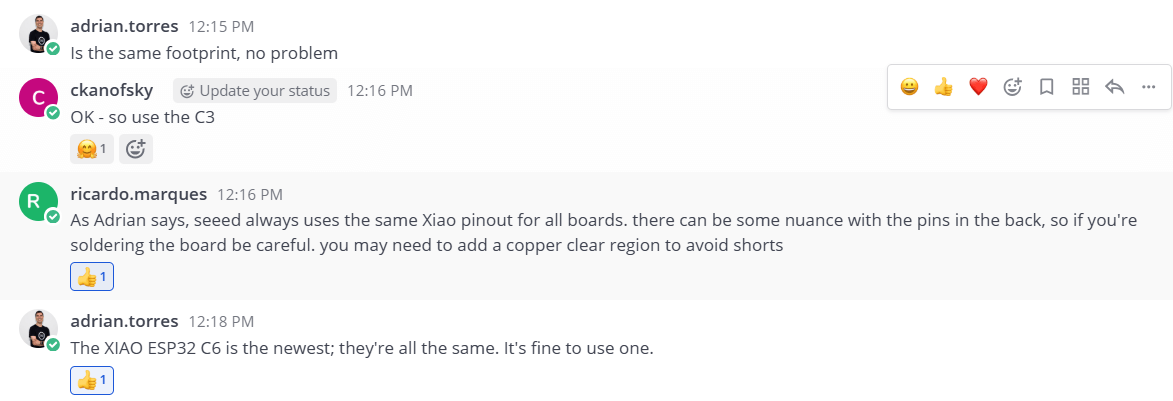1173x401 pixels.
Task: Open more actions ellipsis menu
Action: click(1149, 87)
